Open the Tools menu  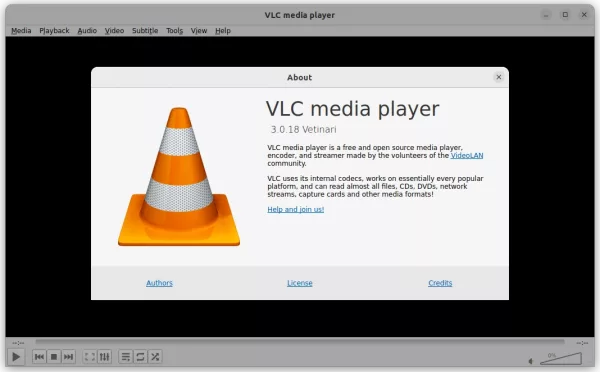(174, 31)
